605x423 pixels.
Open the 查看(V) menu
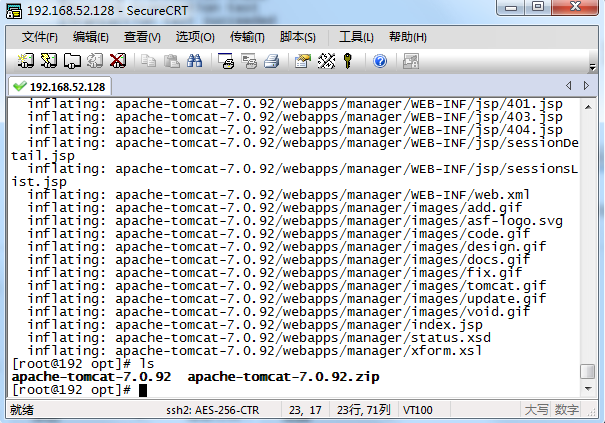pyautogui.click(x=142, y=37)
